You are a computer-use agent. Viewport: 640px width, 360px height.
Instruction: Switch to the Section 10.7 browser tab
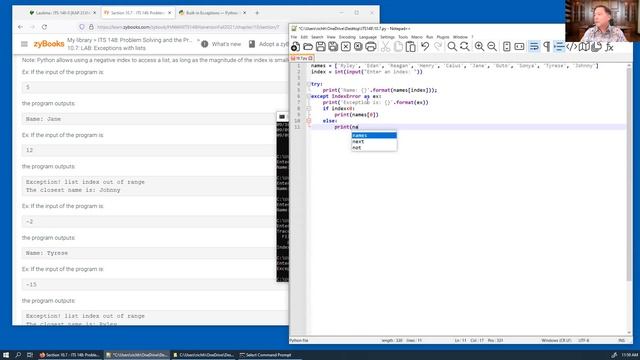pos(137,13)
